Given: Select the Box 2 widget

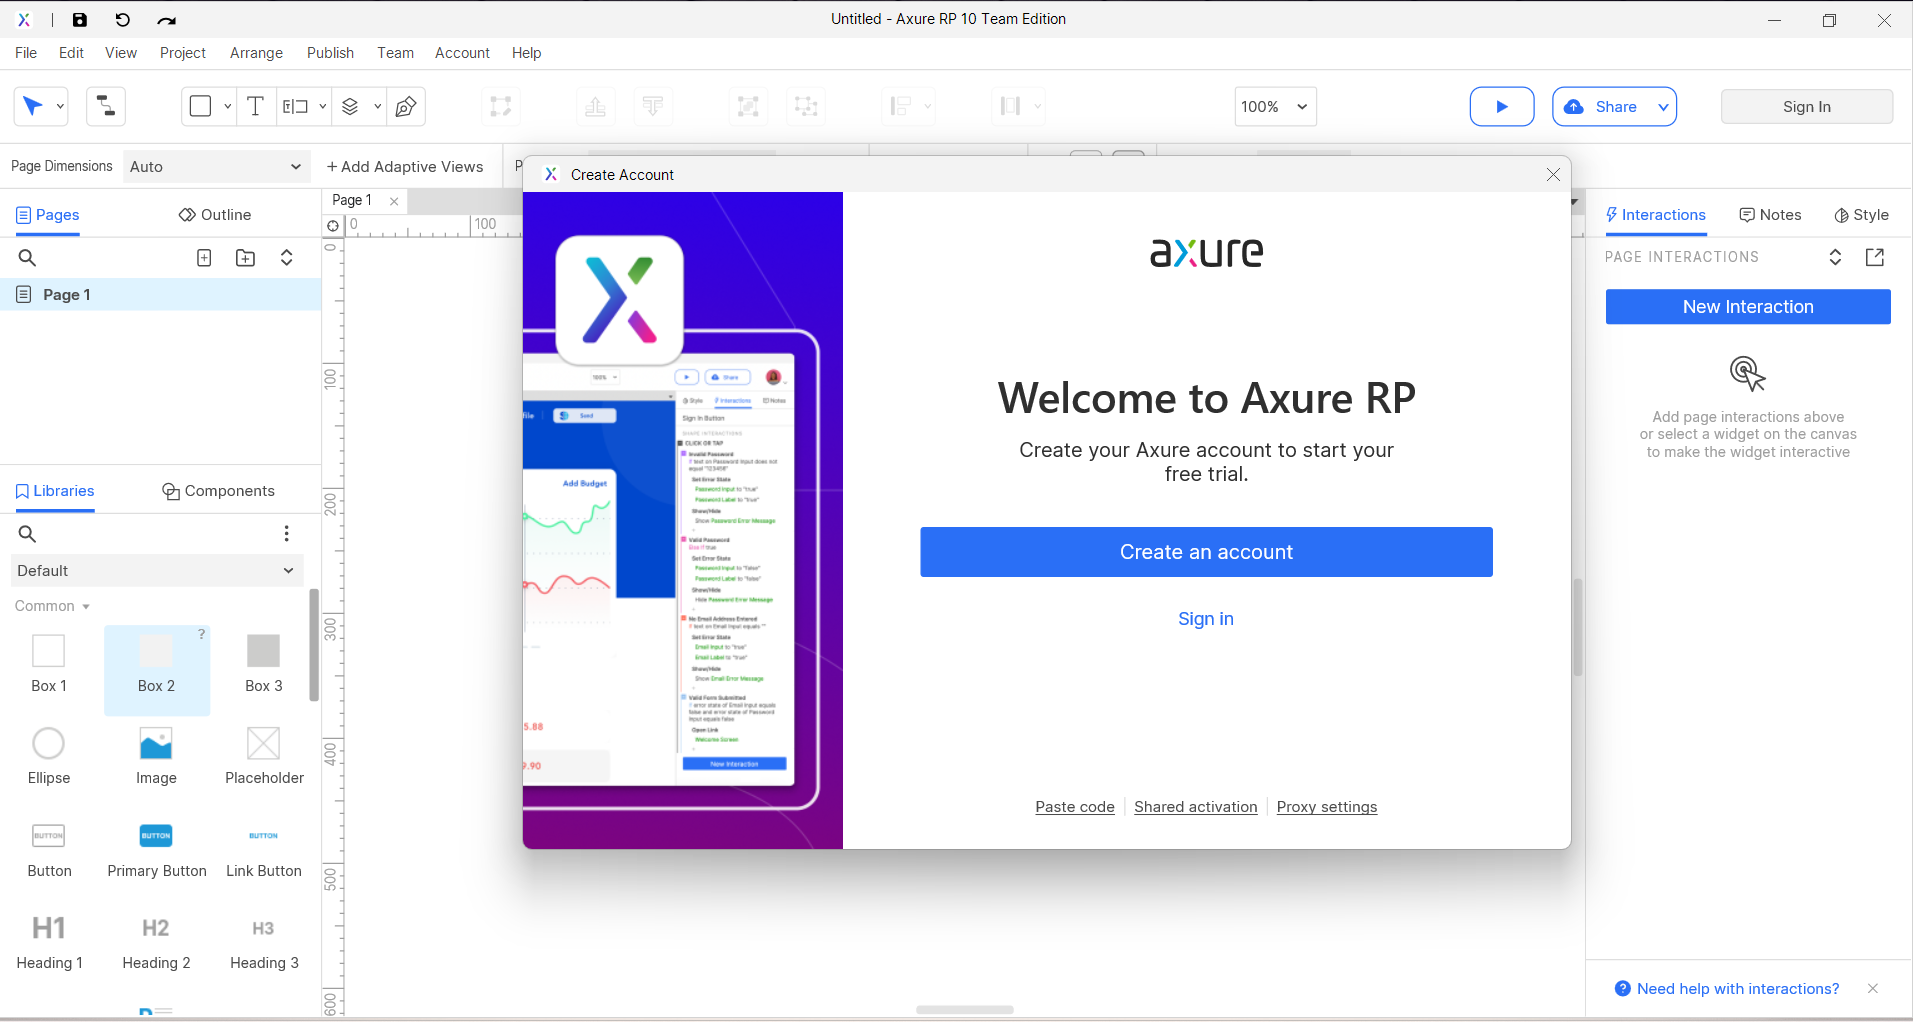Looking at the screenshot, I should pyautogui.click(x=157, y=669).
